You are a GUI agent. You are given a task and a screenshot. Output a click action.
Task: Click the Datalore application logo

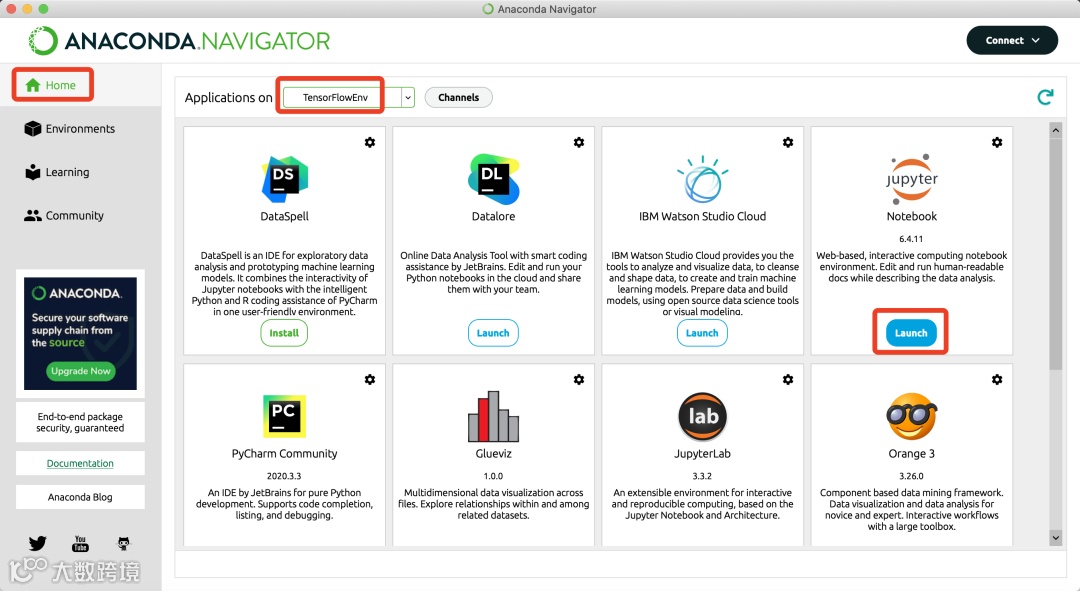pos(493,179)
